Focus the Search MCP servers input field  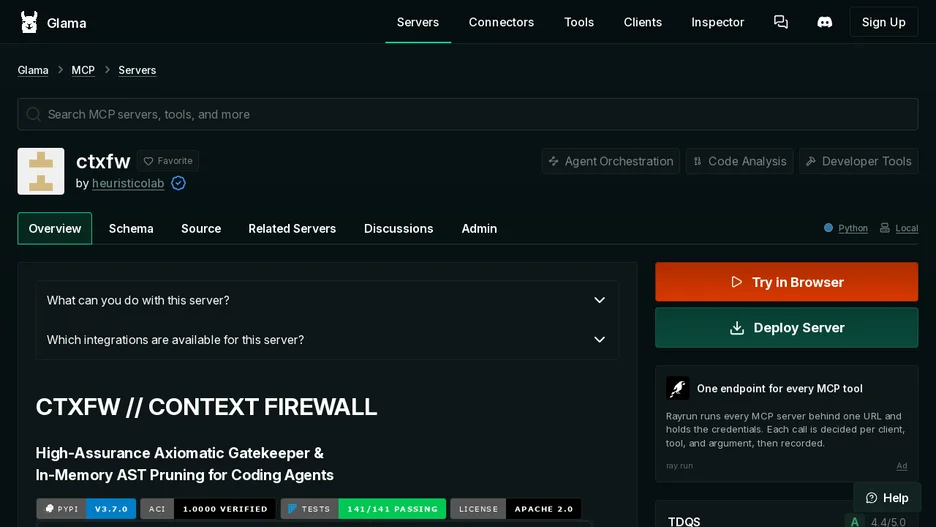[467, 114]
